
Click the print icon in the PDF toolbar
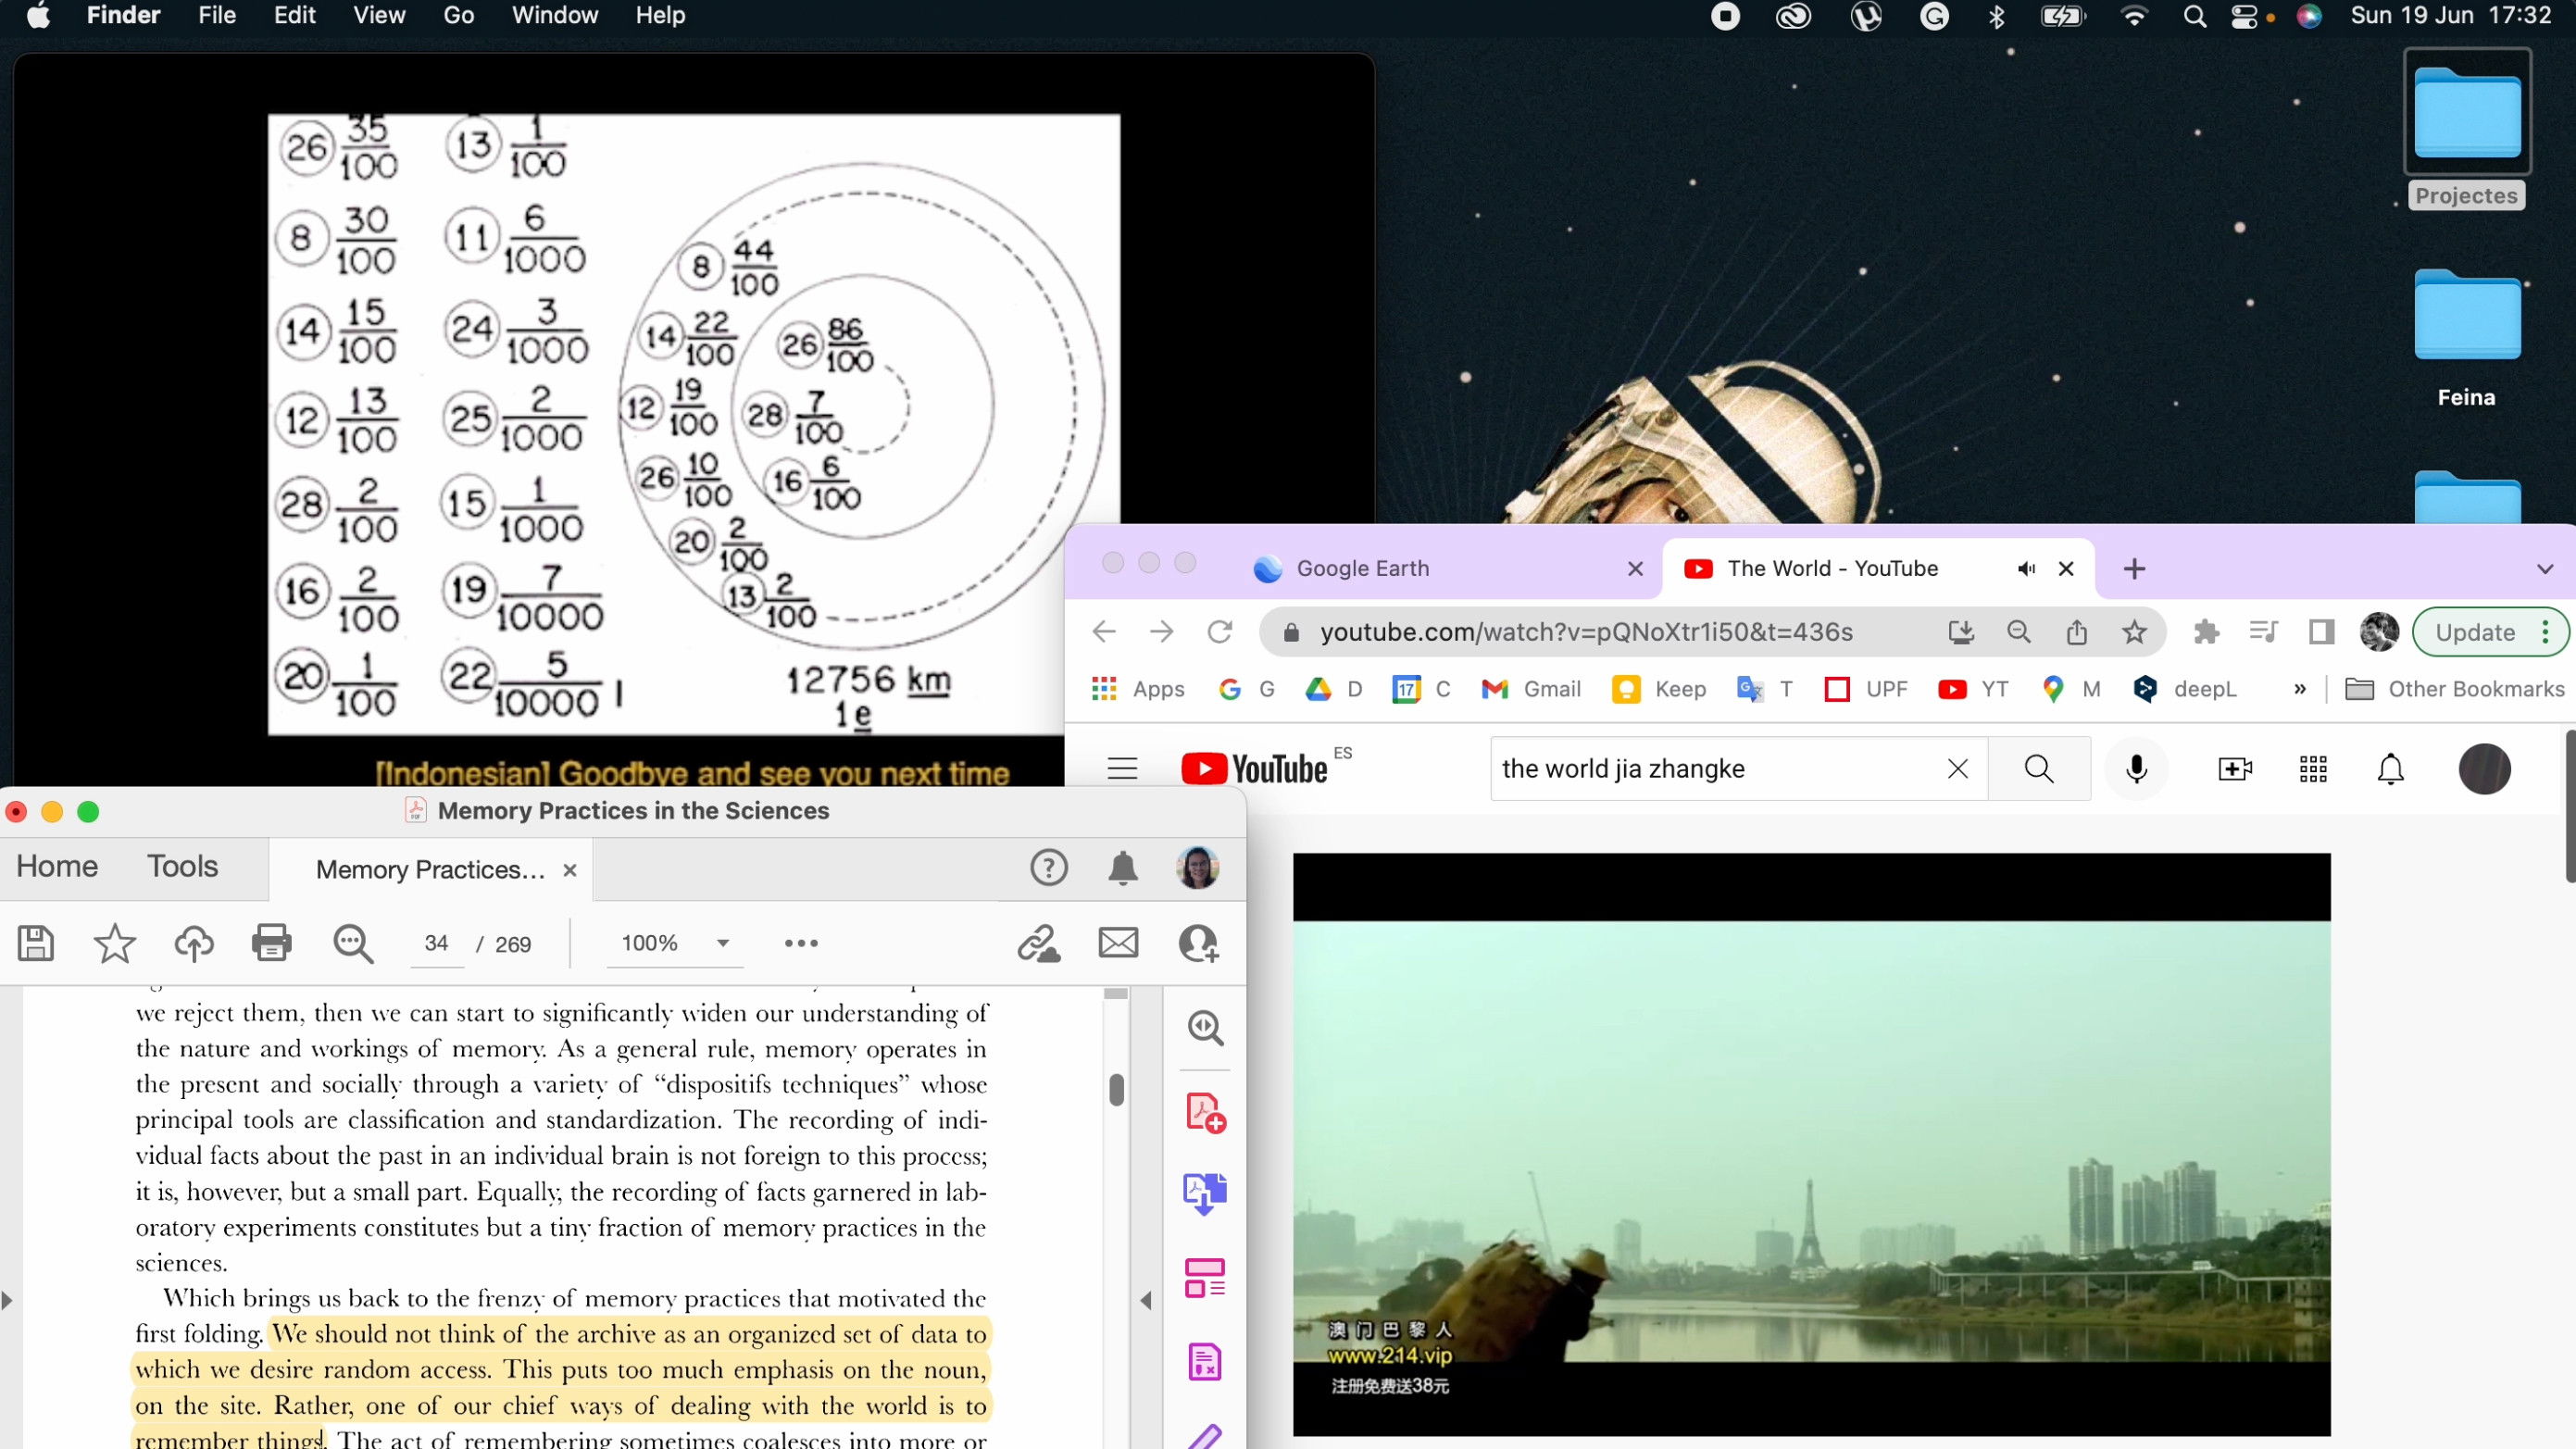271,943
